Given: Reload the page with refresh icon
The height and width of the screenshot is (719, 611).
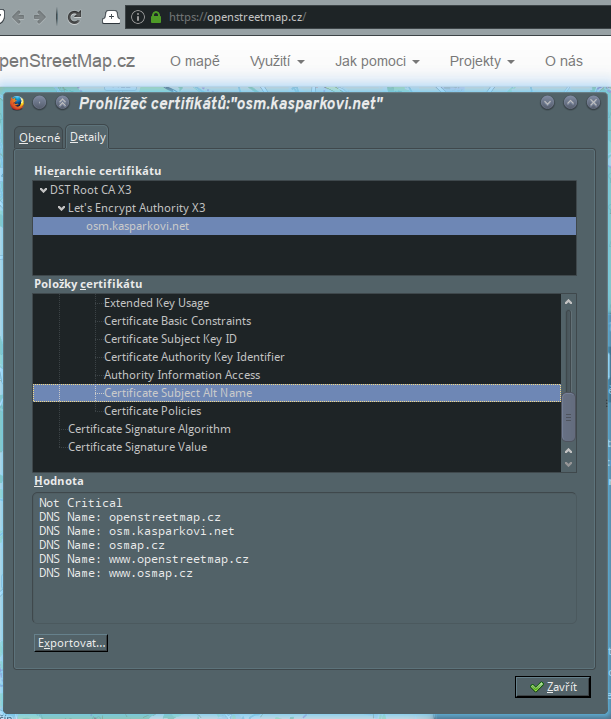Looking at the screenshot, I should [x=74, y=17].
